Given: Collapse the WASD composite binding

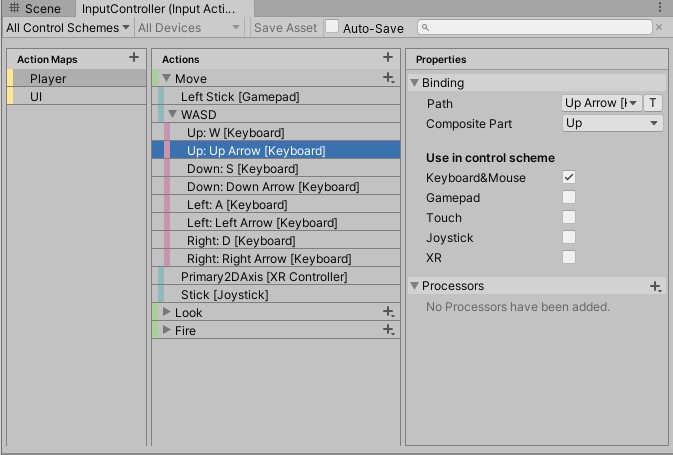Looking at the screenshot, I should click(x=173, y=114).
